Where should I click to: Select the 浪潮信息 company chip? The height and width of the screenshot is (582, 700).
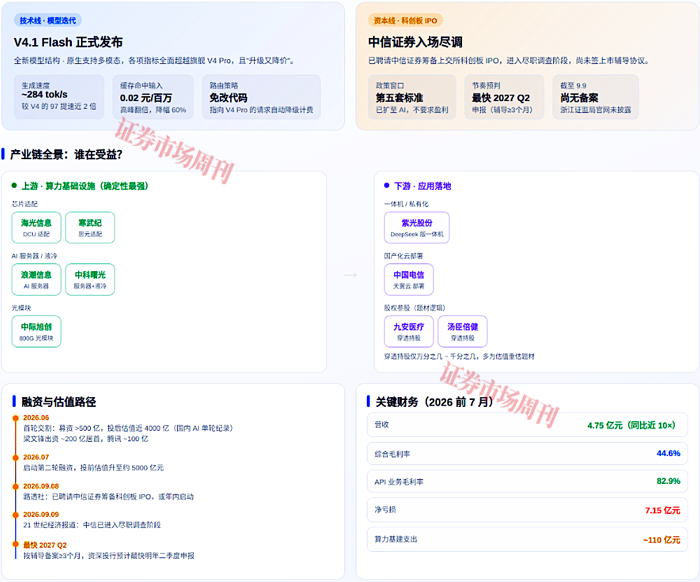click(x=36, y=279)
